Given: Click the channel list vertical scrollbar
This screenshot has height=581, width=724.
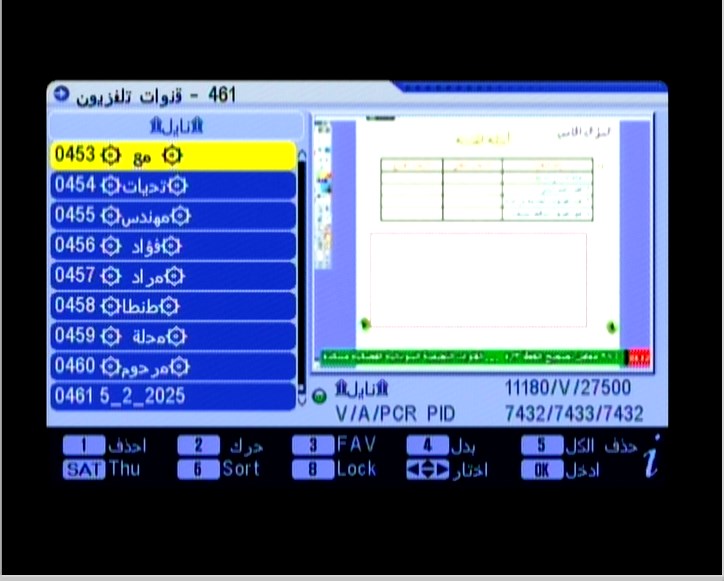Looking at the screenshot, I should (x=302, y=270).
